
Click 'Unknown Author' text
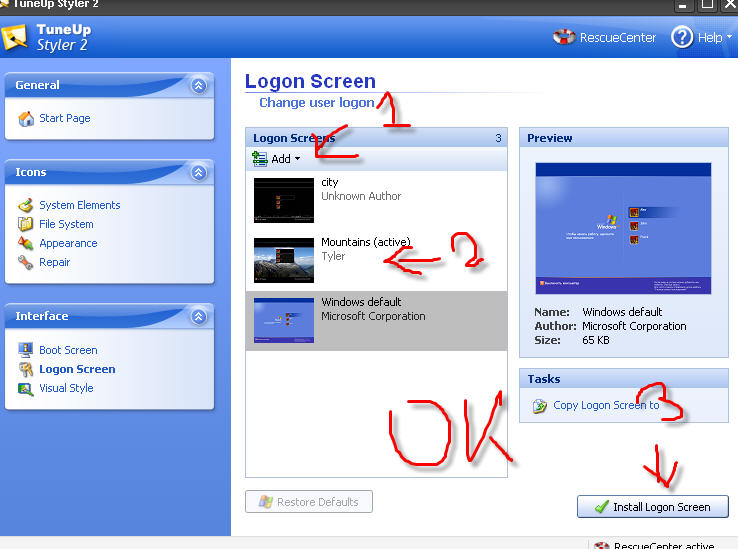361,196
